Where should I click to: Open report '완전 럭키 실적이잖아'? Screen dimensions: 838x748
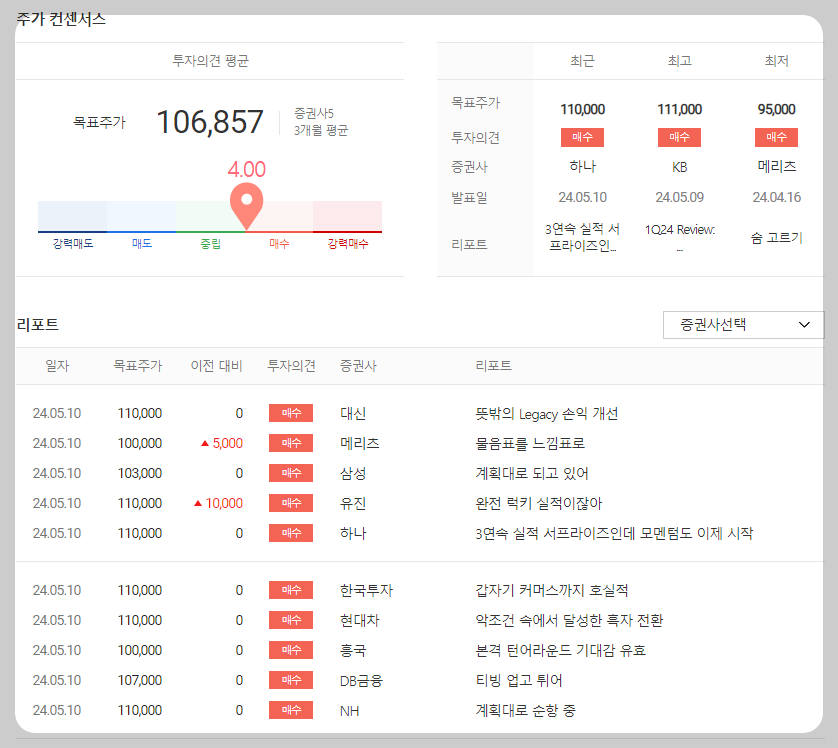pos(539,503)
